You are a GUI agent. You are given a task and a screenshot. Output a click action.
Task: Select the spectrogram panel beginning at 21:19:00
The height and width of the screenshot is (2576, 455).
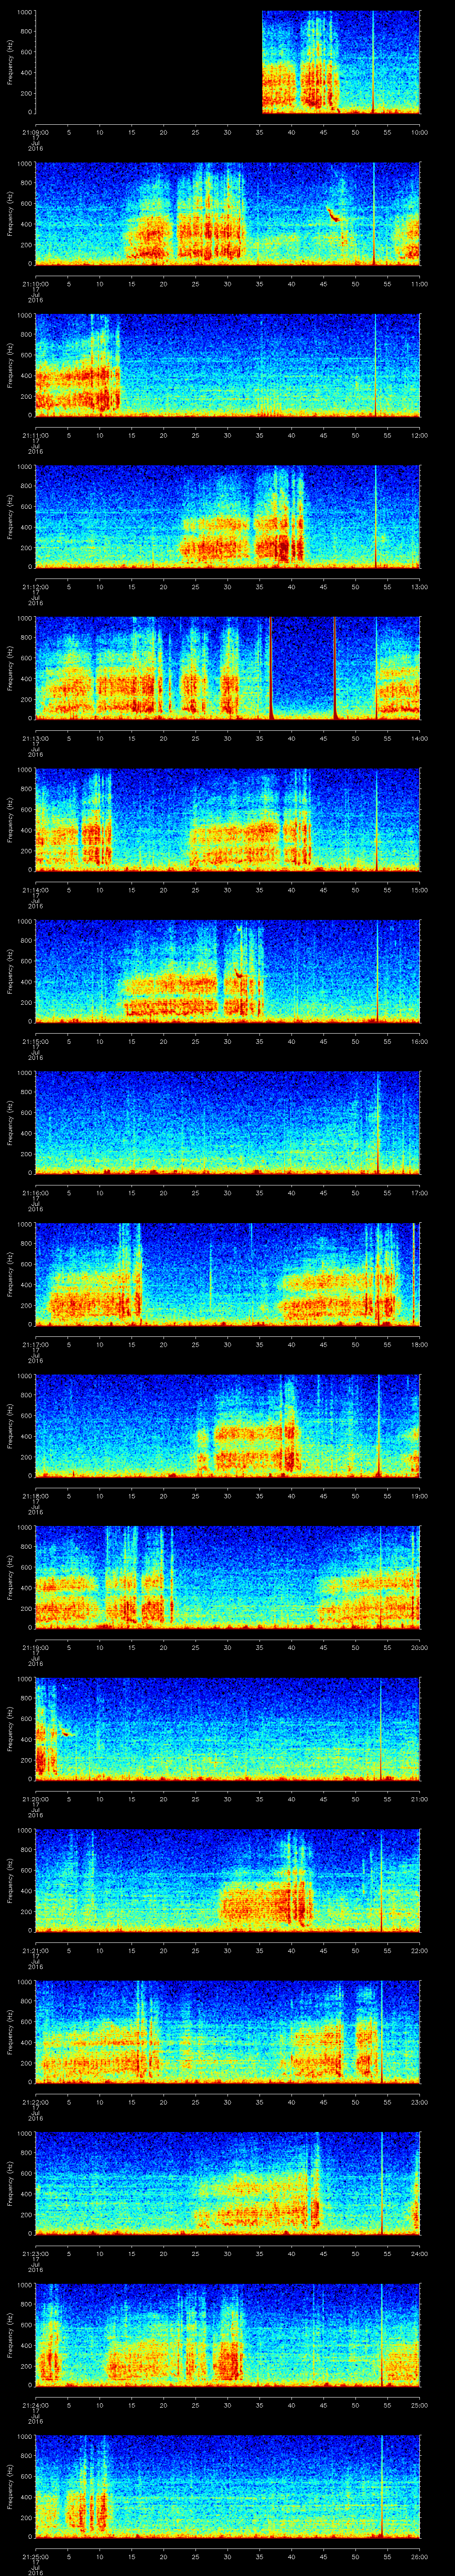point(227,1577)
